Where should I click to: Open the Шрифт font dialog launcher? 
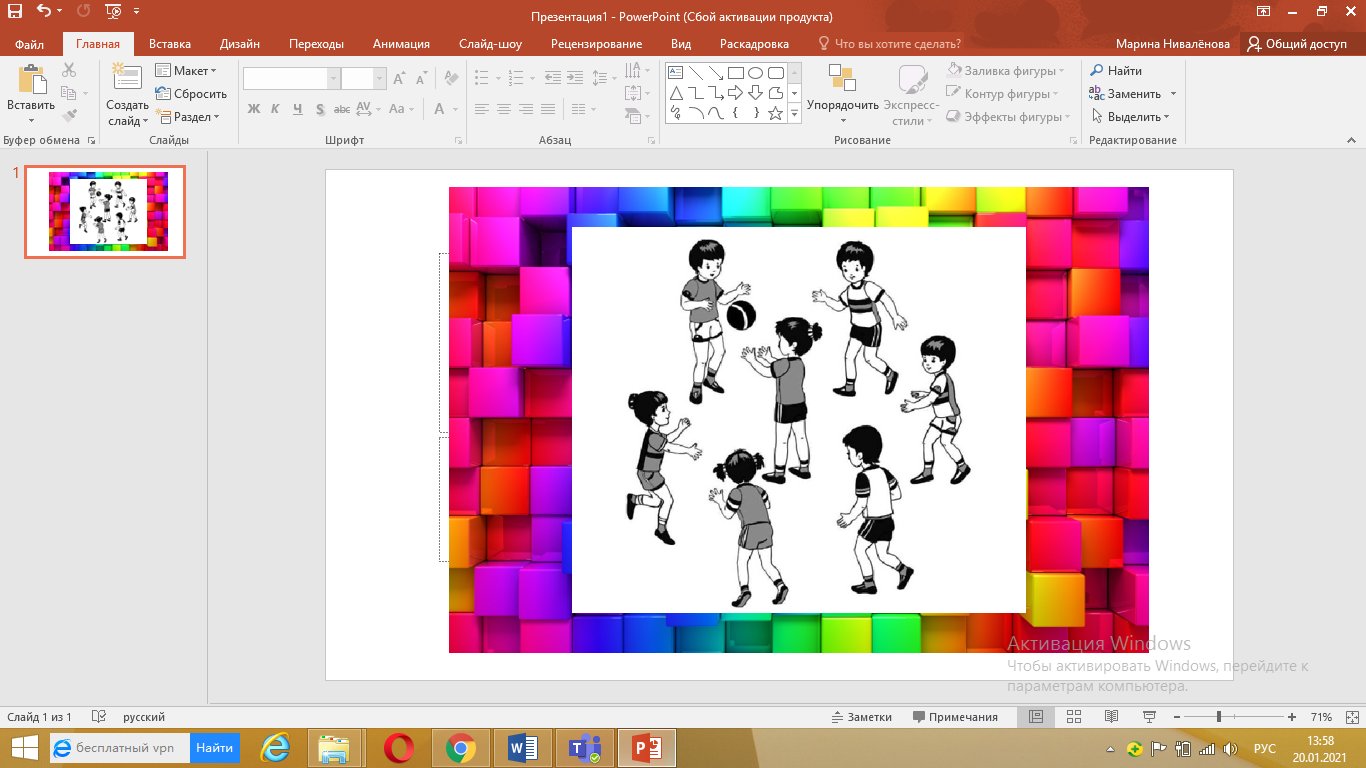(459, 141)
